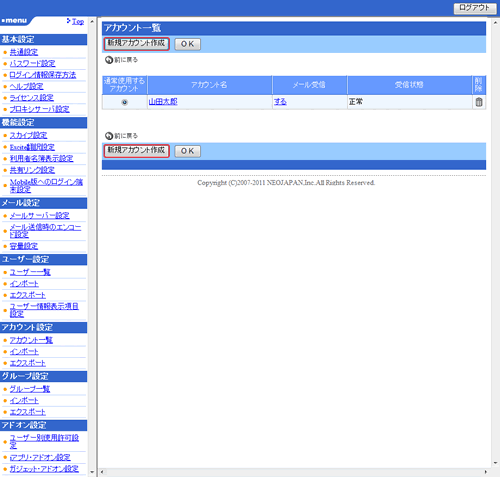
Task: Click the lower 前に戻る back arrow icon
Action: 109,136
